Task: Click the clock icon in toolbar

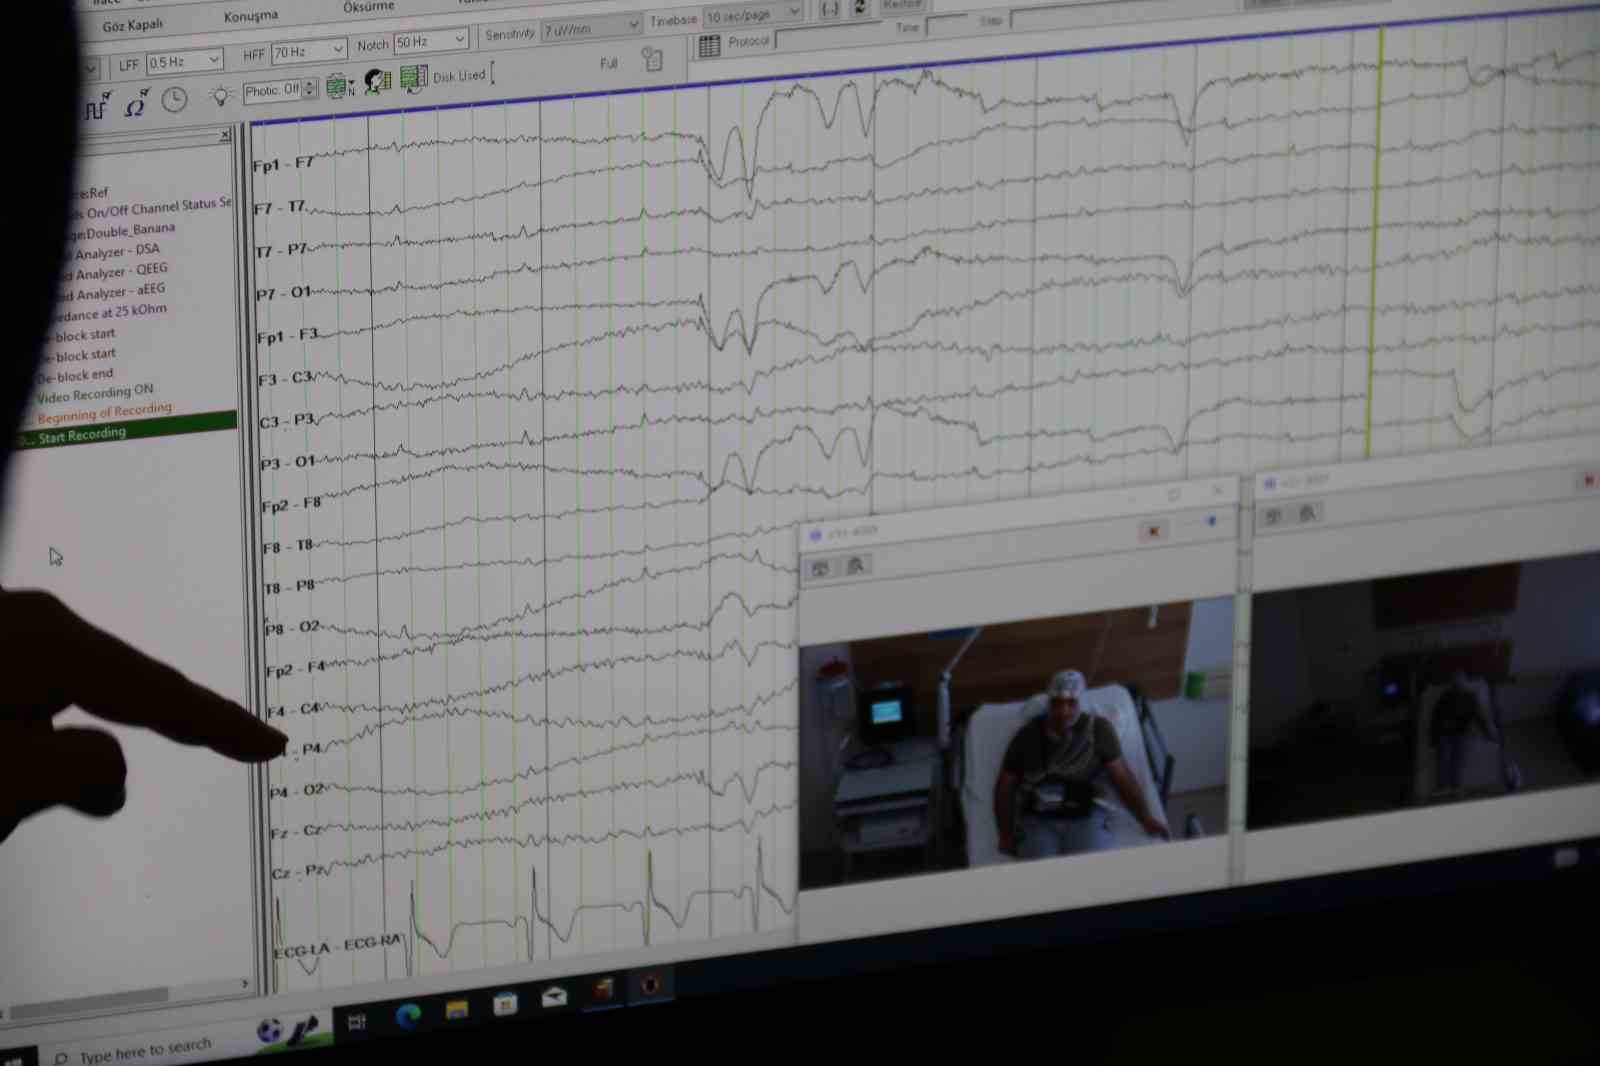Action: point(174,99)
